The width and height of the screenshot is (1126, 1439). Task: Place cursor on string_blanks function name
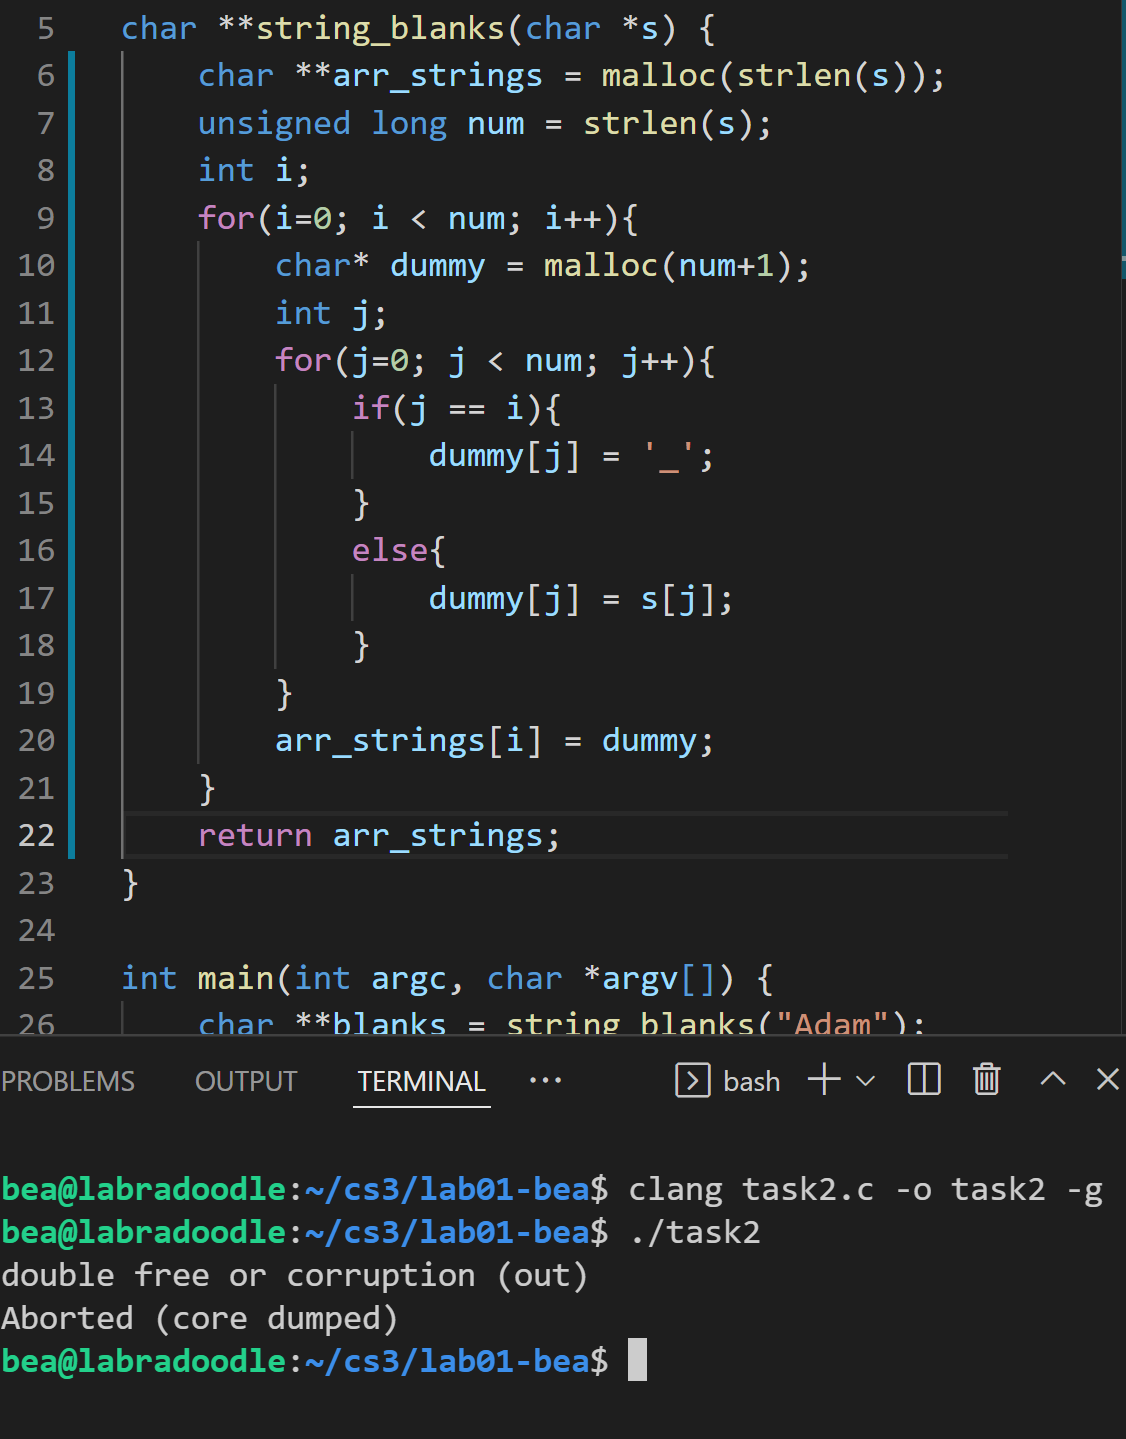380,28
